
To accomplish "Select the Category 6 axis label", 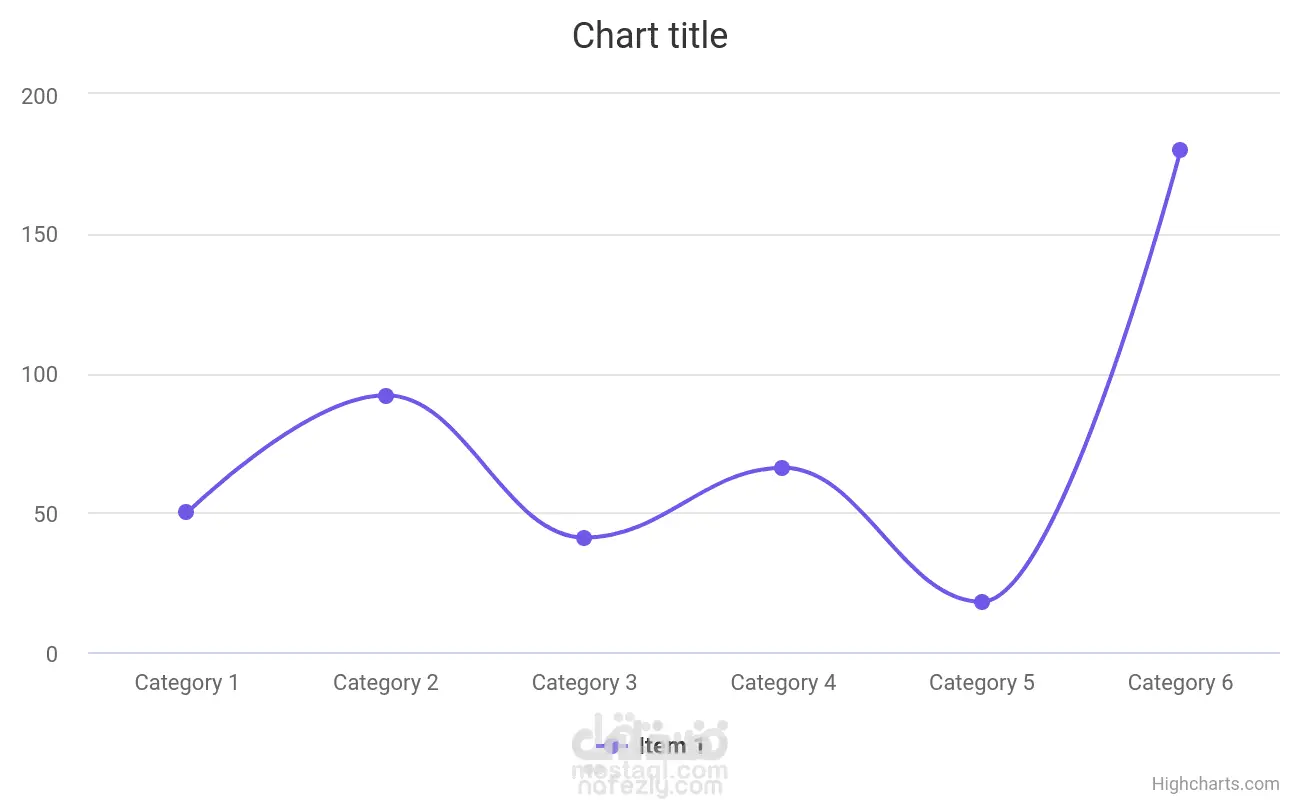I will 1180,683.
